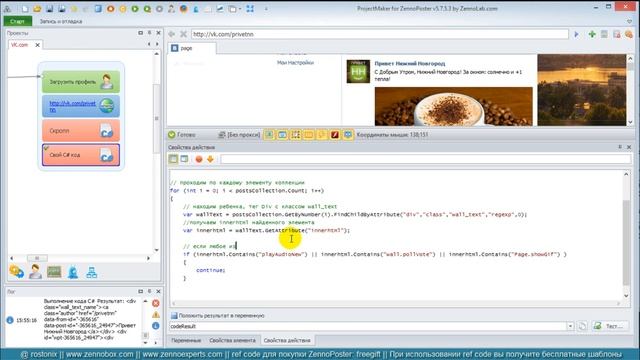Screen dimensions: 640x360
Task: Click the coffee cup image thumbnail
Action: [453, 106]
